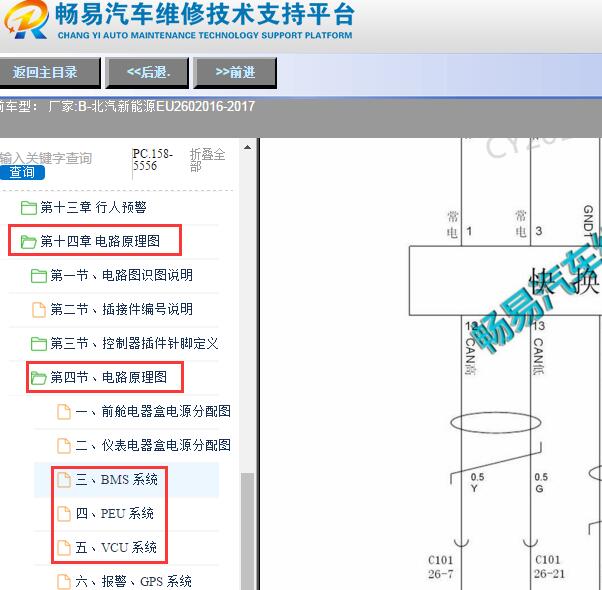Open the page 一、前舱电器盒电源分配图
Viewport: 602px width, 590px height.
coord(153,412)
